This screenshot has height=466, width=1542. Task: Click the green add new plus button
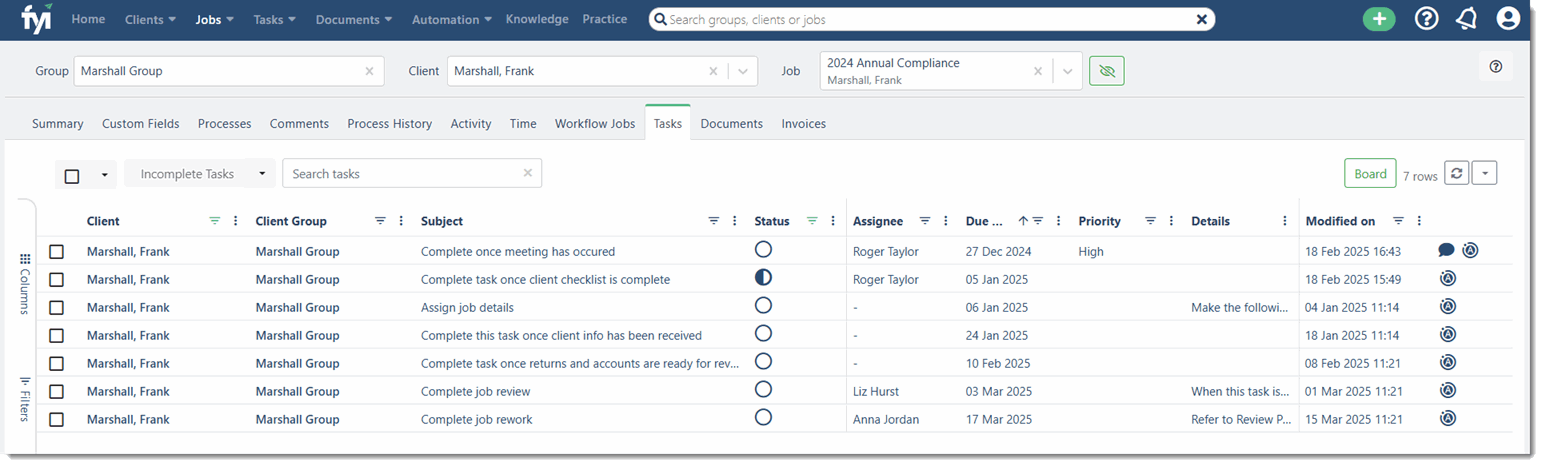click(1379, 19)
